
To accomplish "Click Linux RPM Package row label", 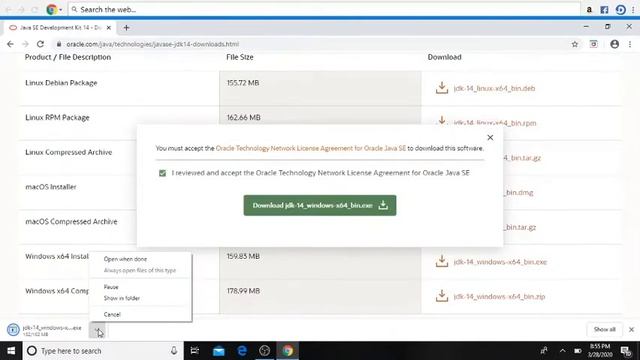I will point(57,118).
